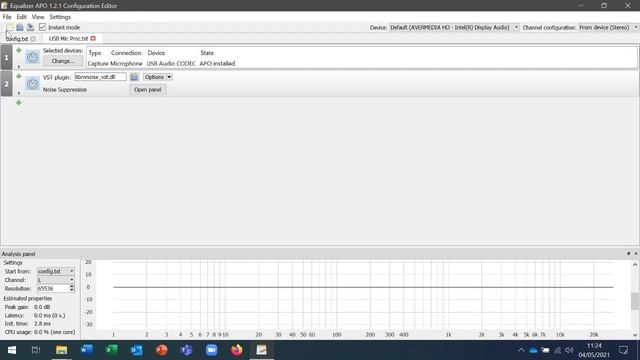The width and height of the screenshot is (640, 360).
Task: Open the analysis Channel dropdown
Action: tap(56, 280)
